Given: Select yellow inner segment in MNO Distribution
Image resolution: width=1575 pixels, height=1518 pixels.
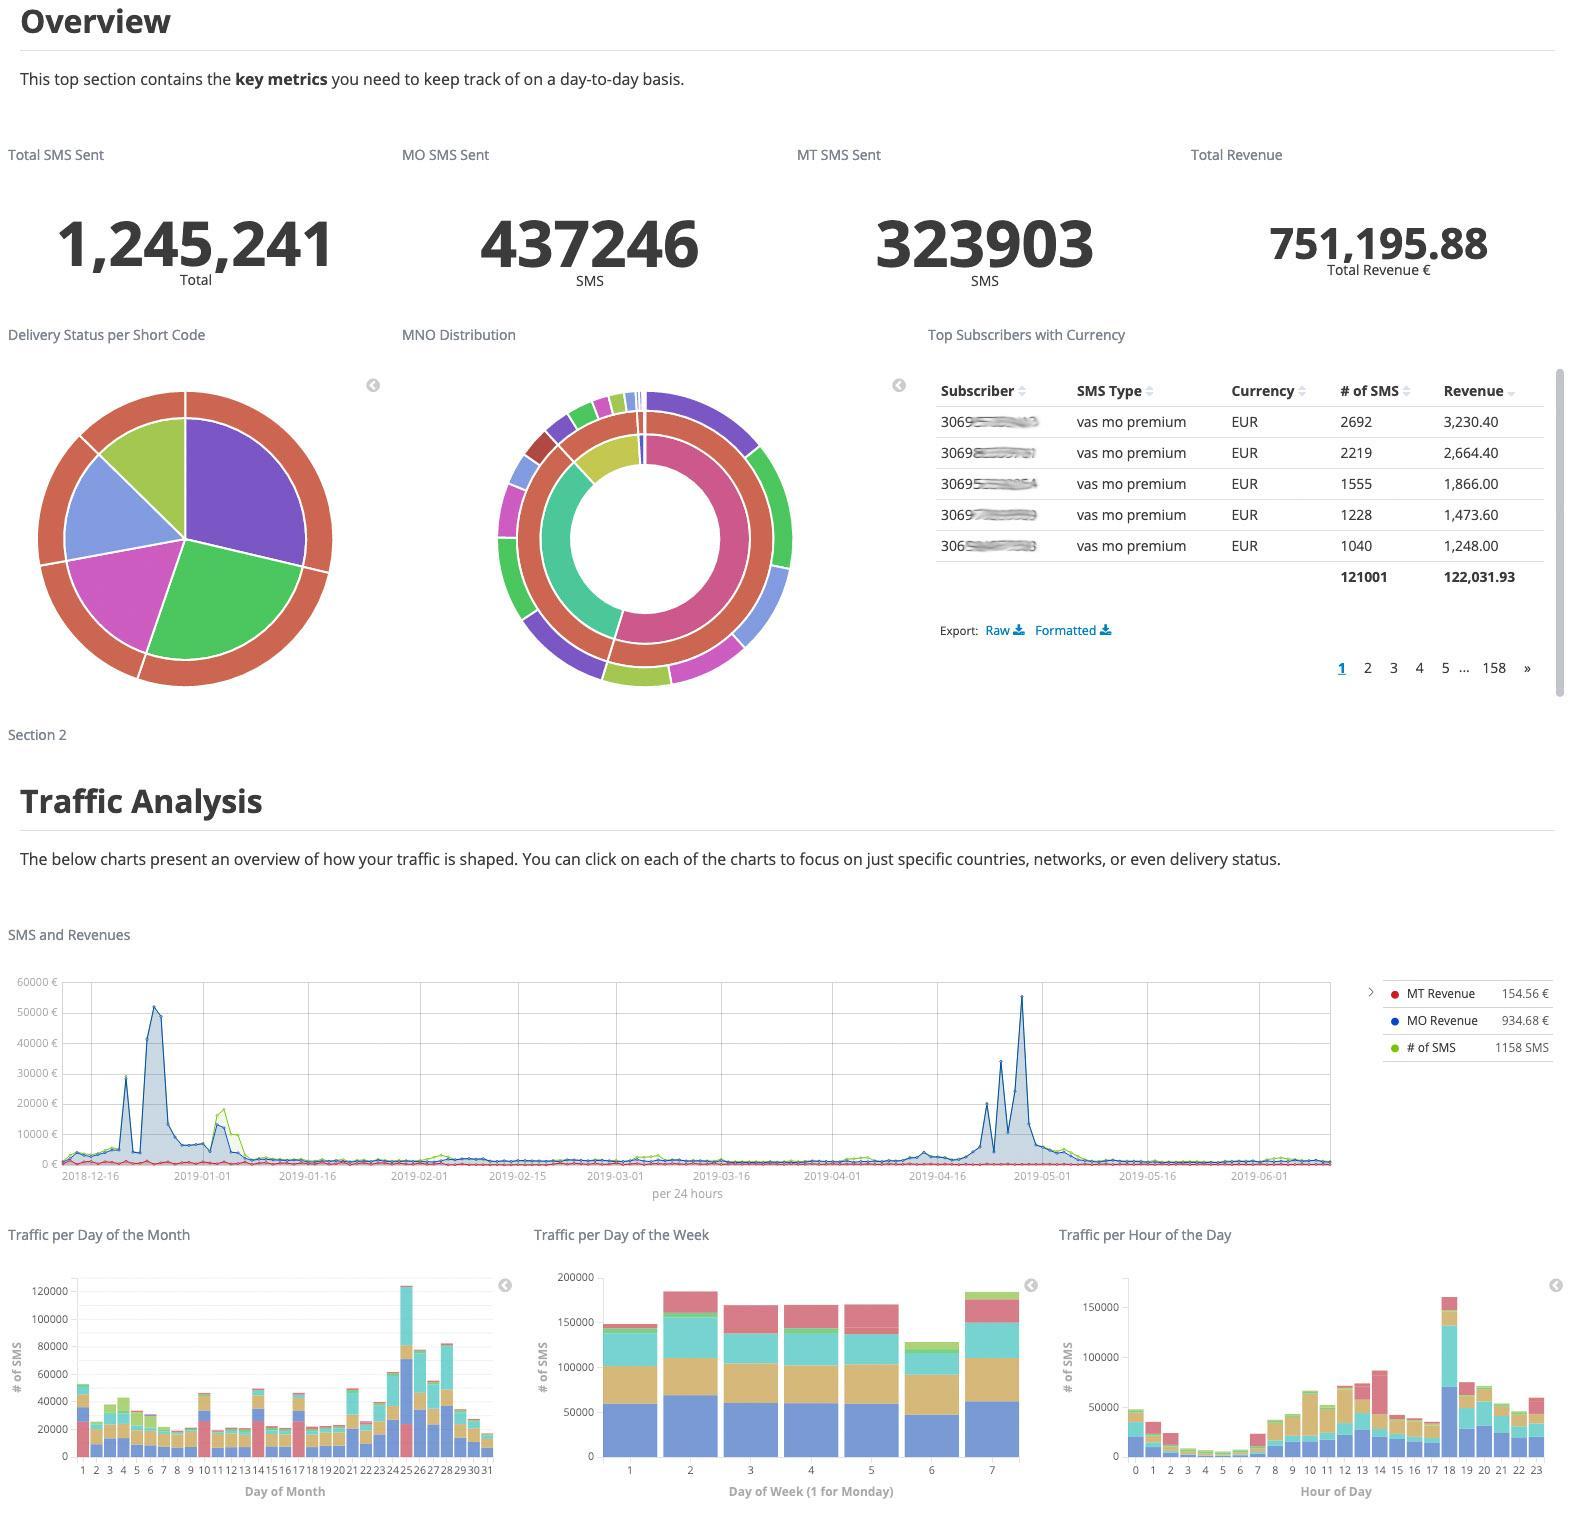Looking at the screenshot, I should 610,457.
